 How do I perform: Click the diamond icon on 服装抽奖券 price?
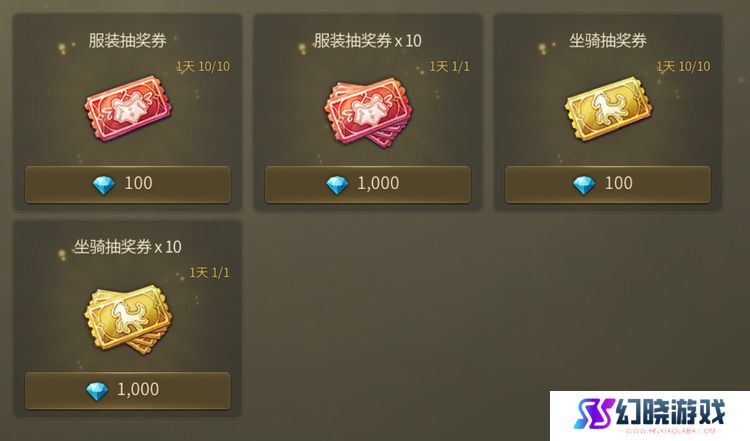coord(104,185)
